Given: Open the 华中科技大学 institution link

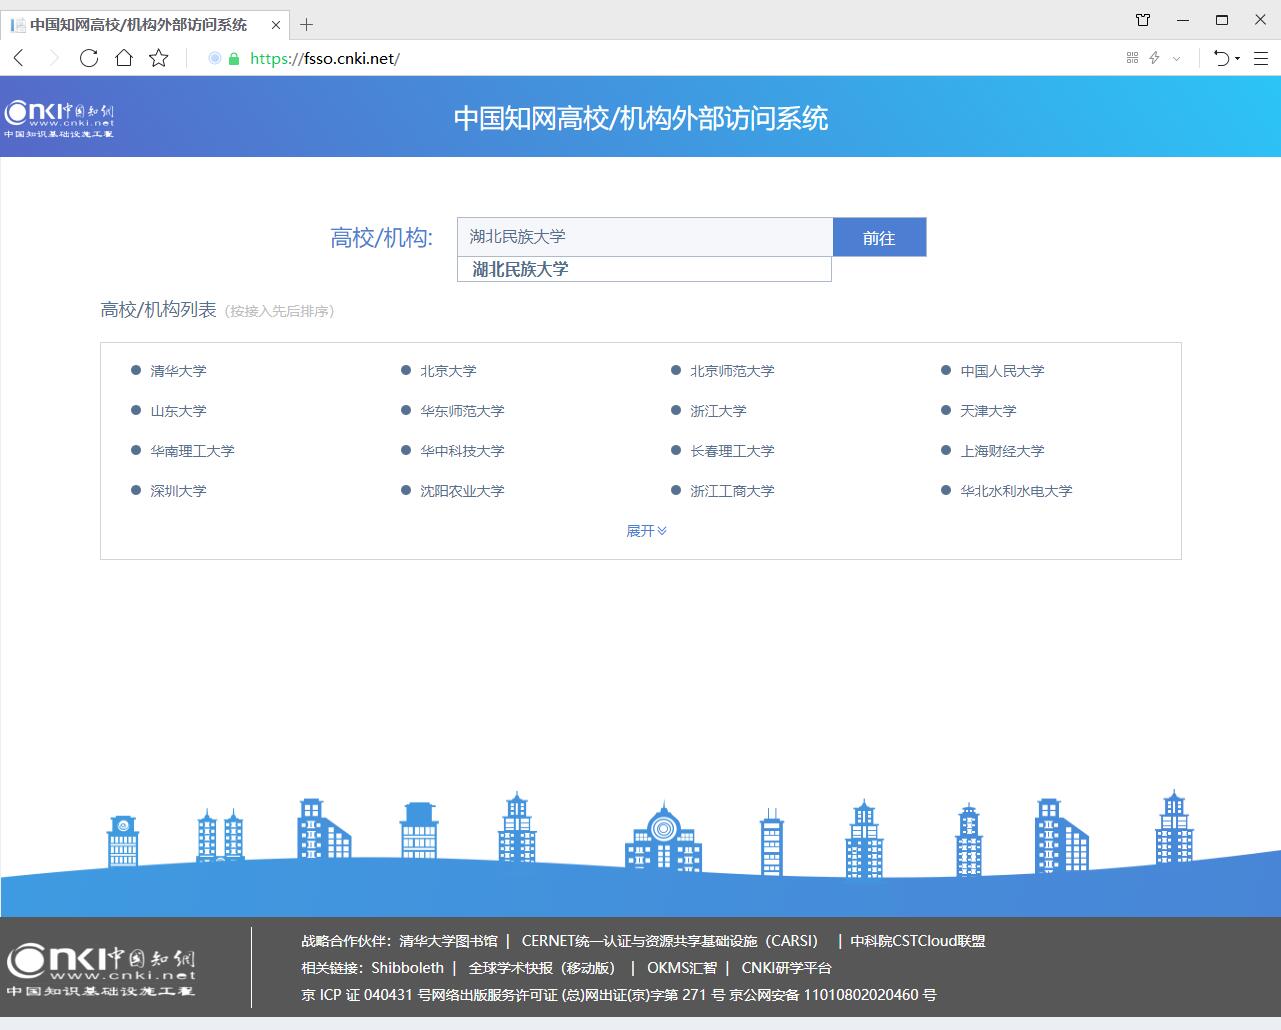Looking at the screenshot, I should (x=462, y=451).
